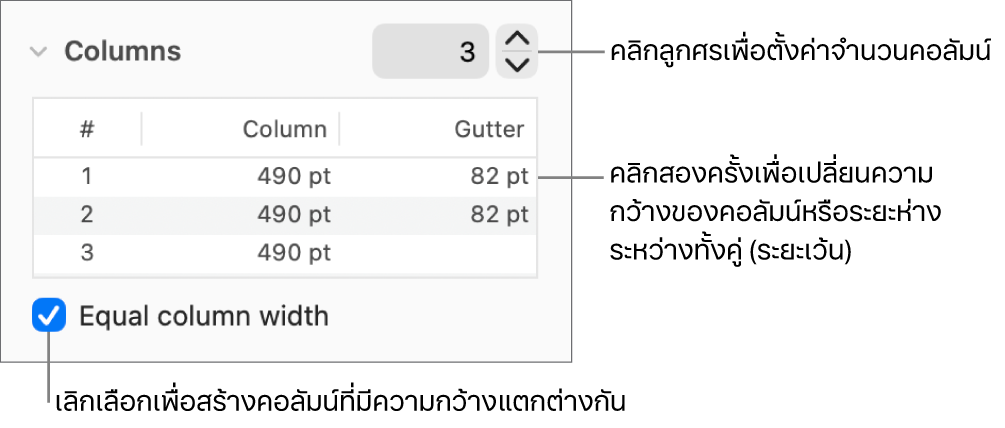Click the Column table header
Screen dimensions: 1005x428
tap(284, 129)
